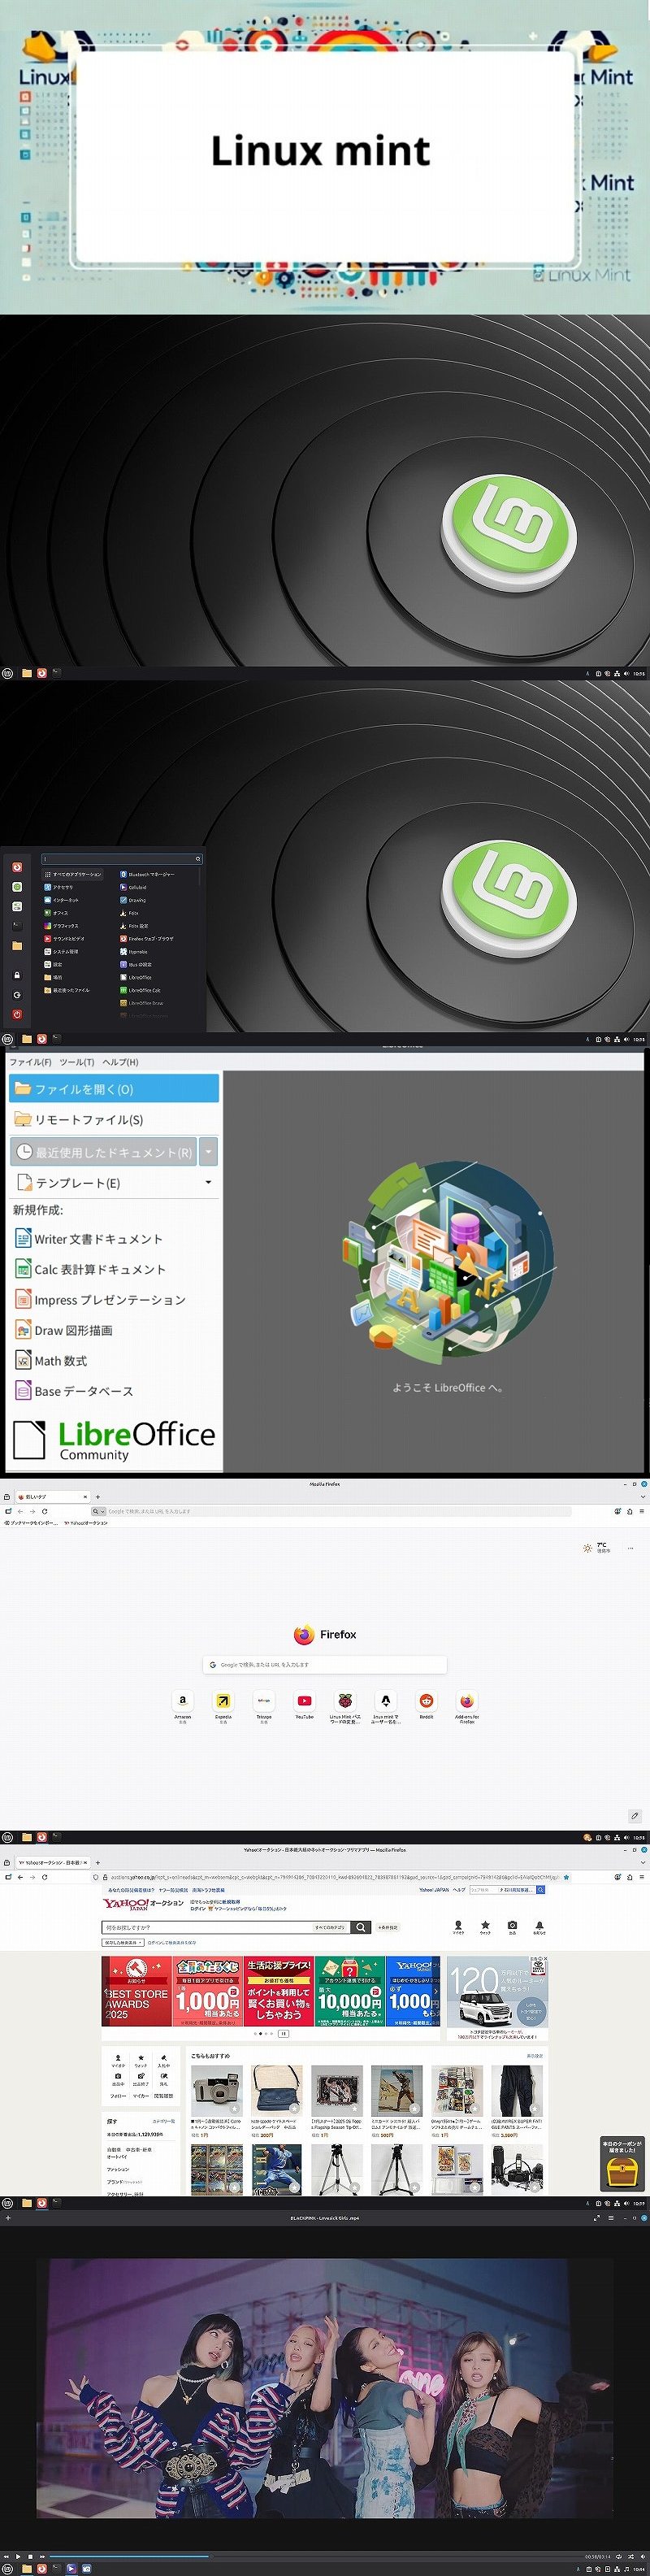The image size is (650, 2576).
Task: Click the Mint menu search field
Action: [120, 858]
